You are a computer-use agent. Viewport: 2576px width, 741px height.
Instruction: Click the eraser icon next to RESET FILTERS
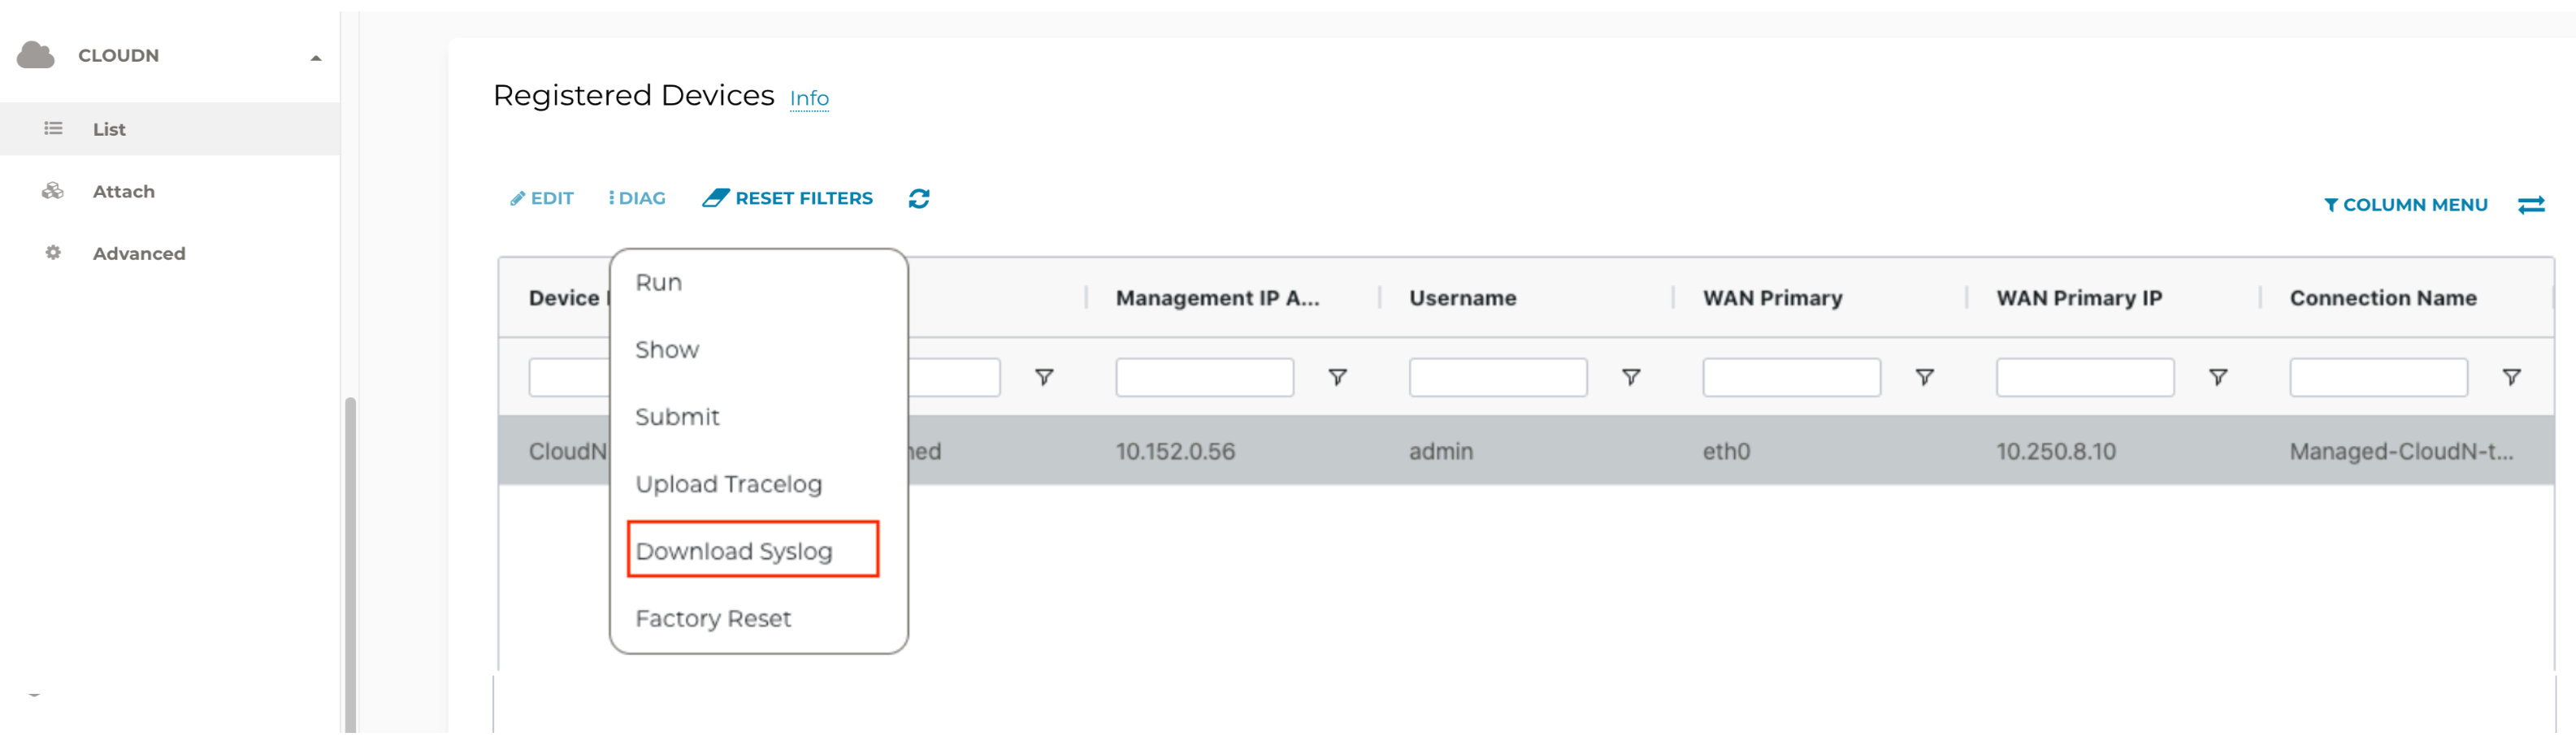pyautogui.click(x=715, y=197)
